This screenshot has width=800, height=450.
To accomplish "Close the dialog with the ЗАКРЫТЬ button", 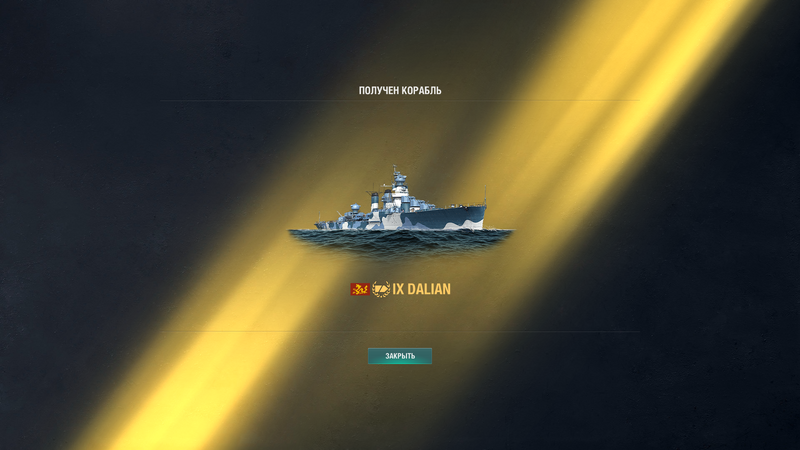I will tap(400, 356).
